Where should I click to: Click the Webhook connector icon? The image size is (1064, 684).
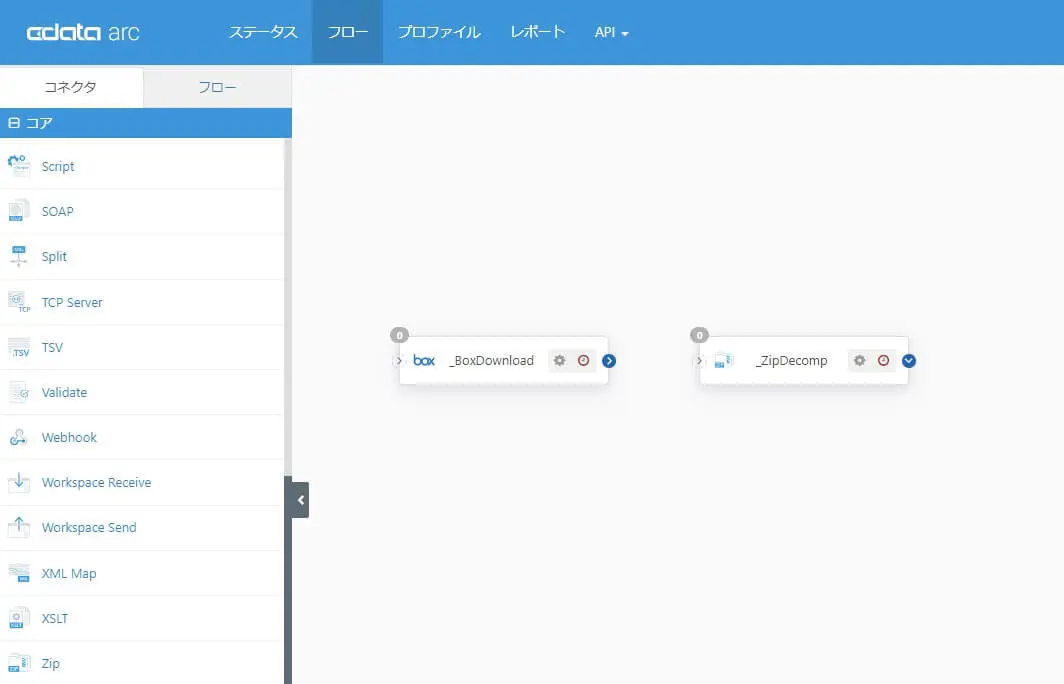(x=18, y=438)
